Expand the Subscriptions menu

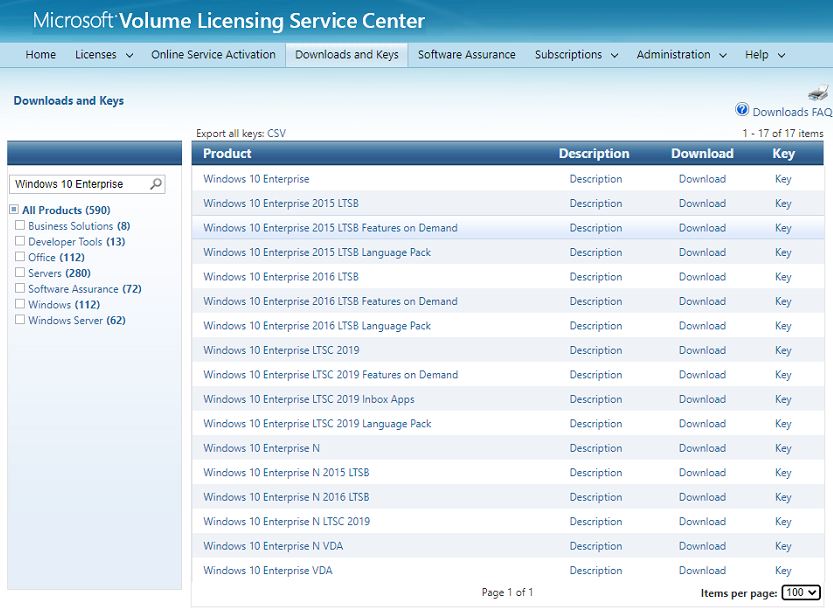pyautogui.click(x=576, y=55)
